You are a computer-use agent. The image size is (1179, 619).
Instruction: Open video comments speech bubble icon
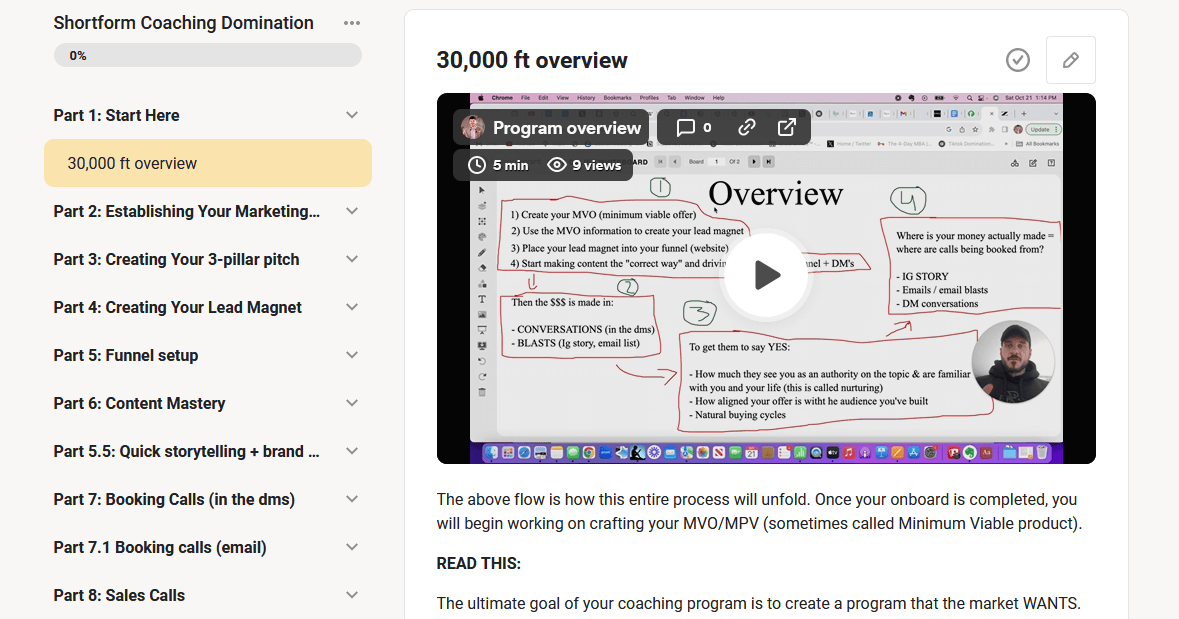click(x=686, y=128)
